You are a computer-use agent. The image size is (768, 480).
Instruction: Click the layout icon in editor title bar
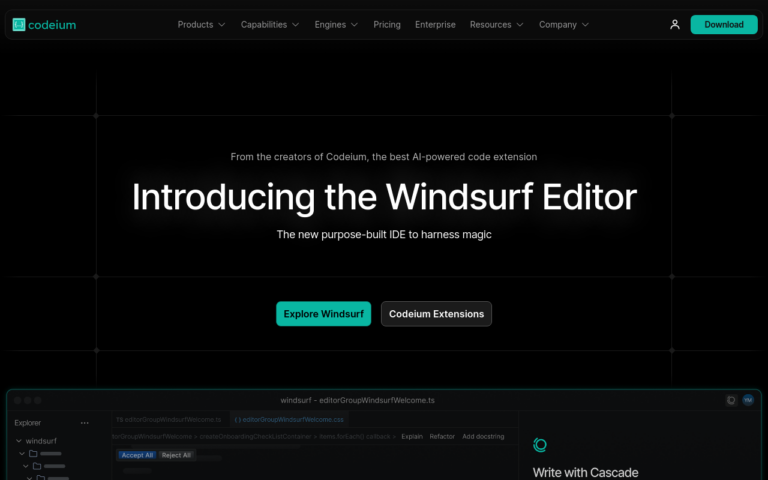coord(731,400)
